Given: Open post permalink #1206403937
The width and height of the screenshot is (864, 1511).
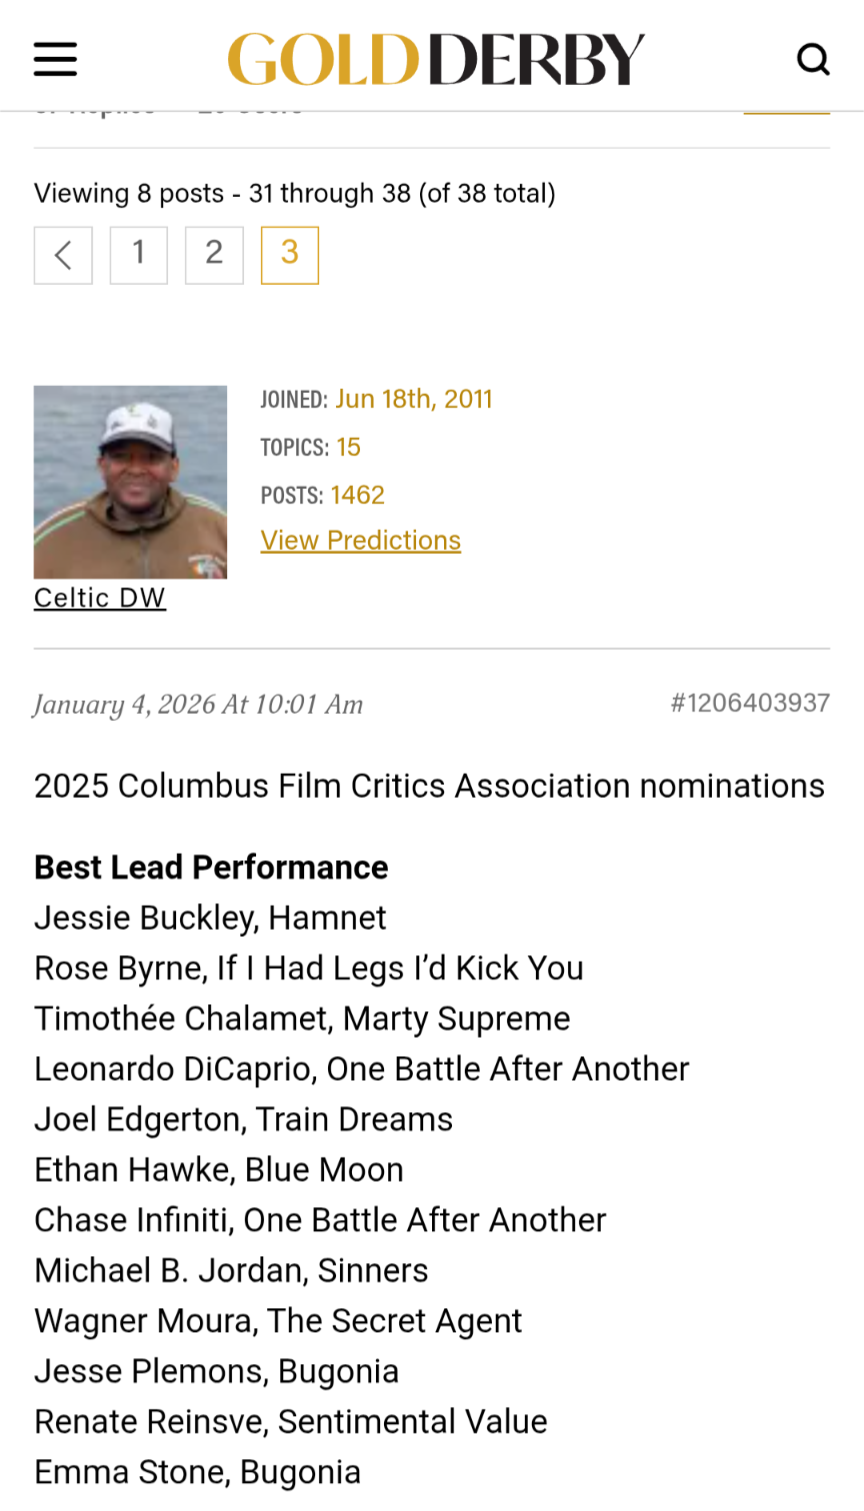Looking at the screenshot, I should 750,703.
